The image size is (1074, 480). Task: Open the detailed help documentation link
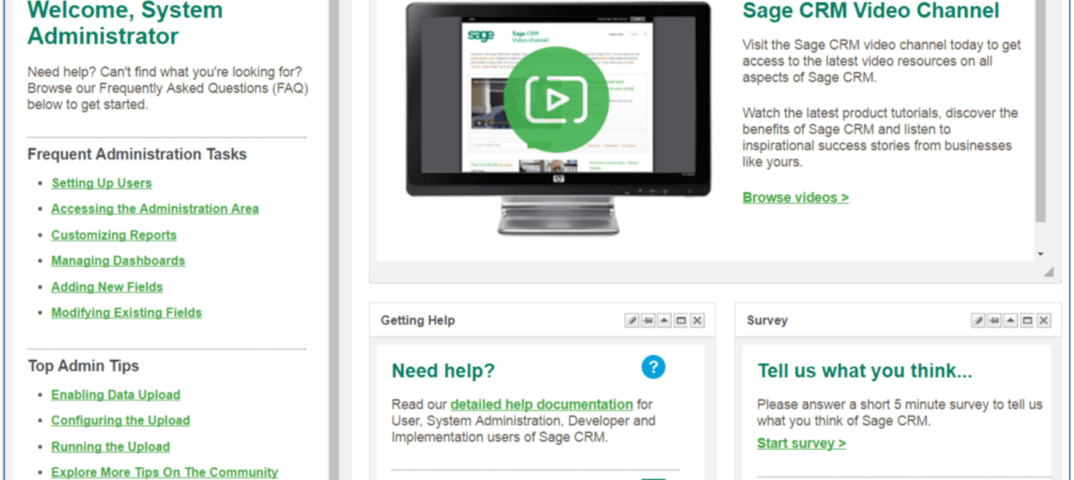click(542, 404)
